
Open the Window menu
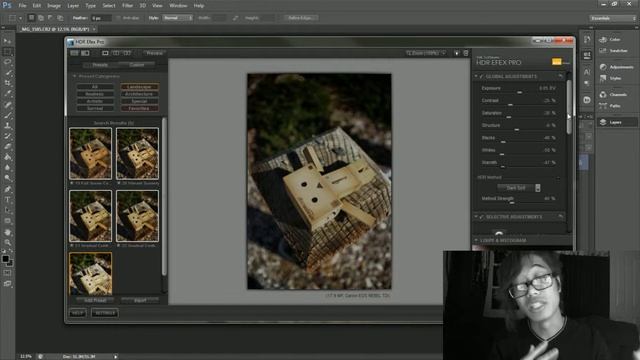pos(178,6)
